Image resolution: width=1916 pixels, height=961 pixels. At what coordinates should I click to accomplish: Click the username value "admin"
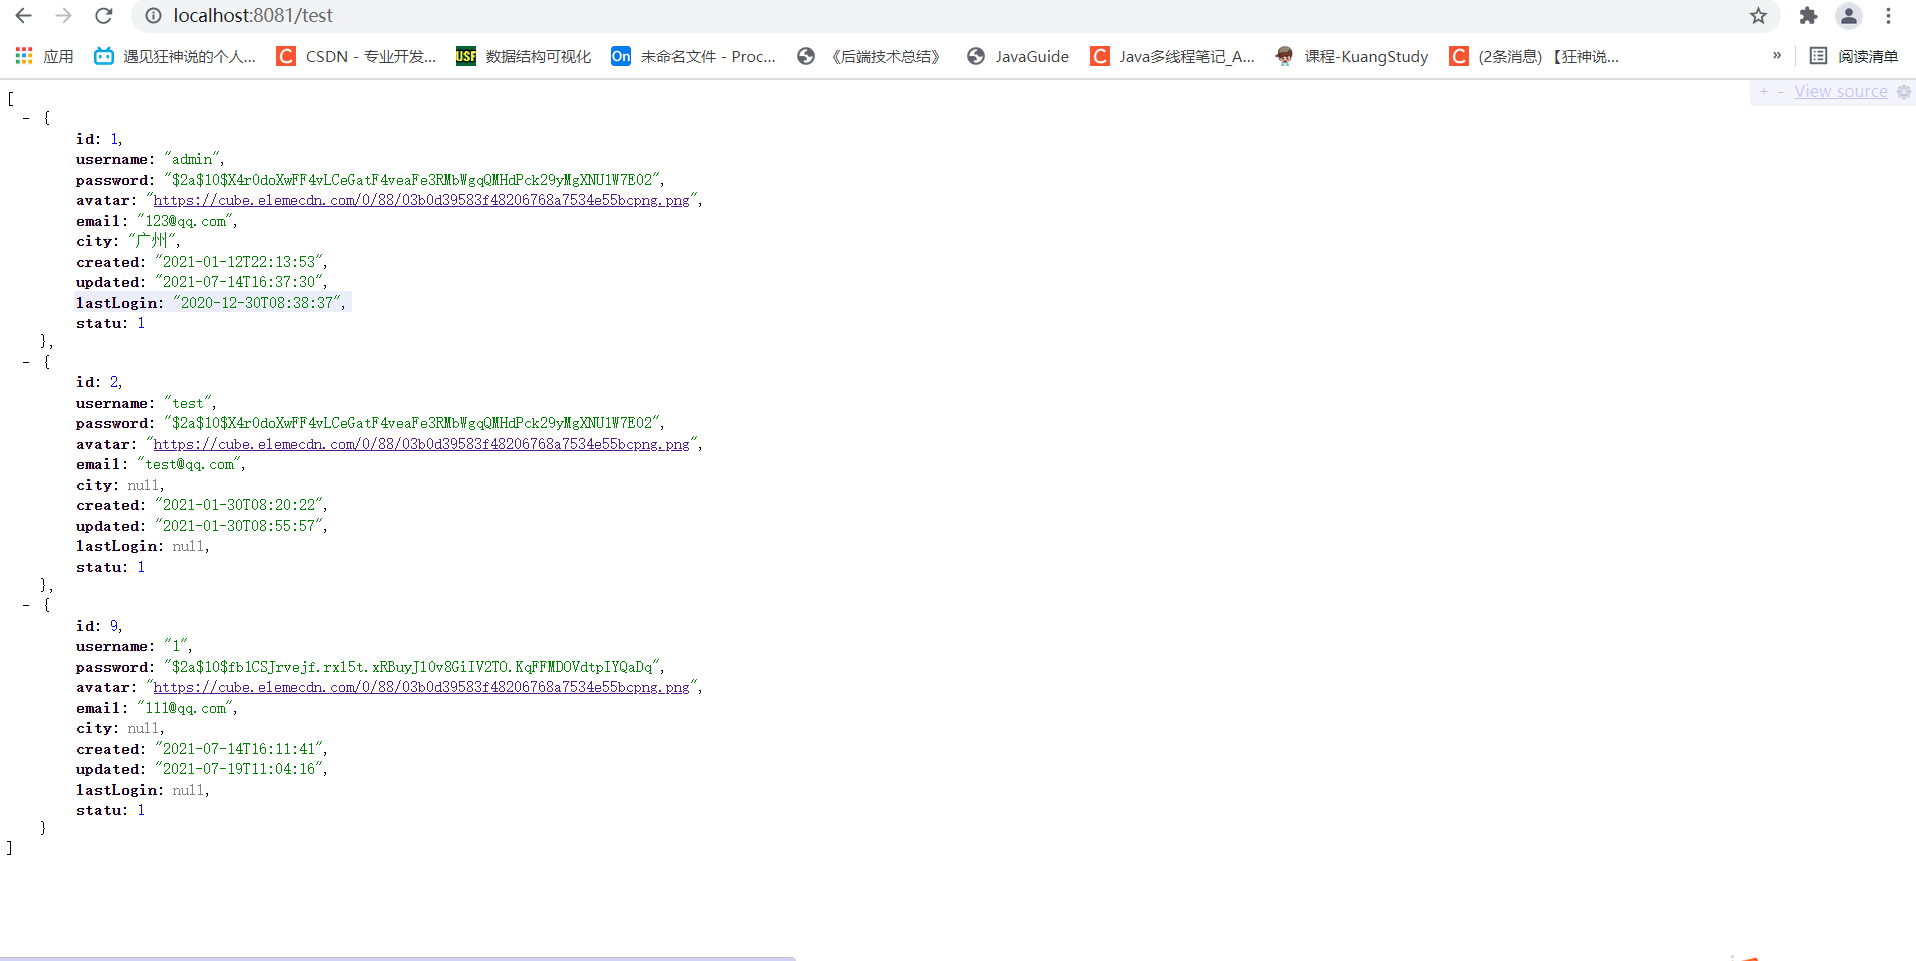(192, 159)
